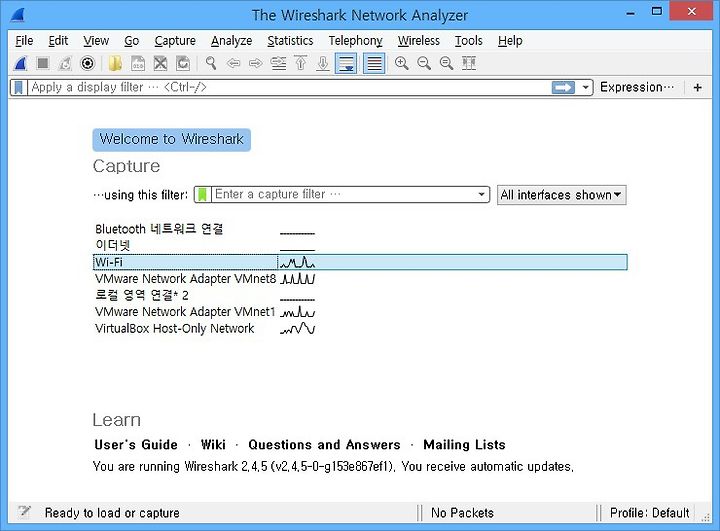720x531 pixels.
Task: Select 로컬 영역 연결* 2 interface
Action: point(141,295)
